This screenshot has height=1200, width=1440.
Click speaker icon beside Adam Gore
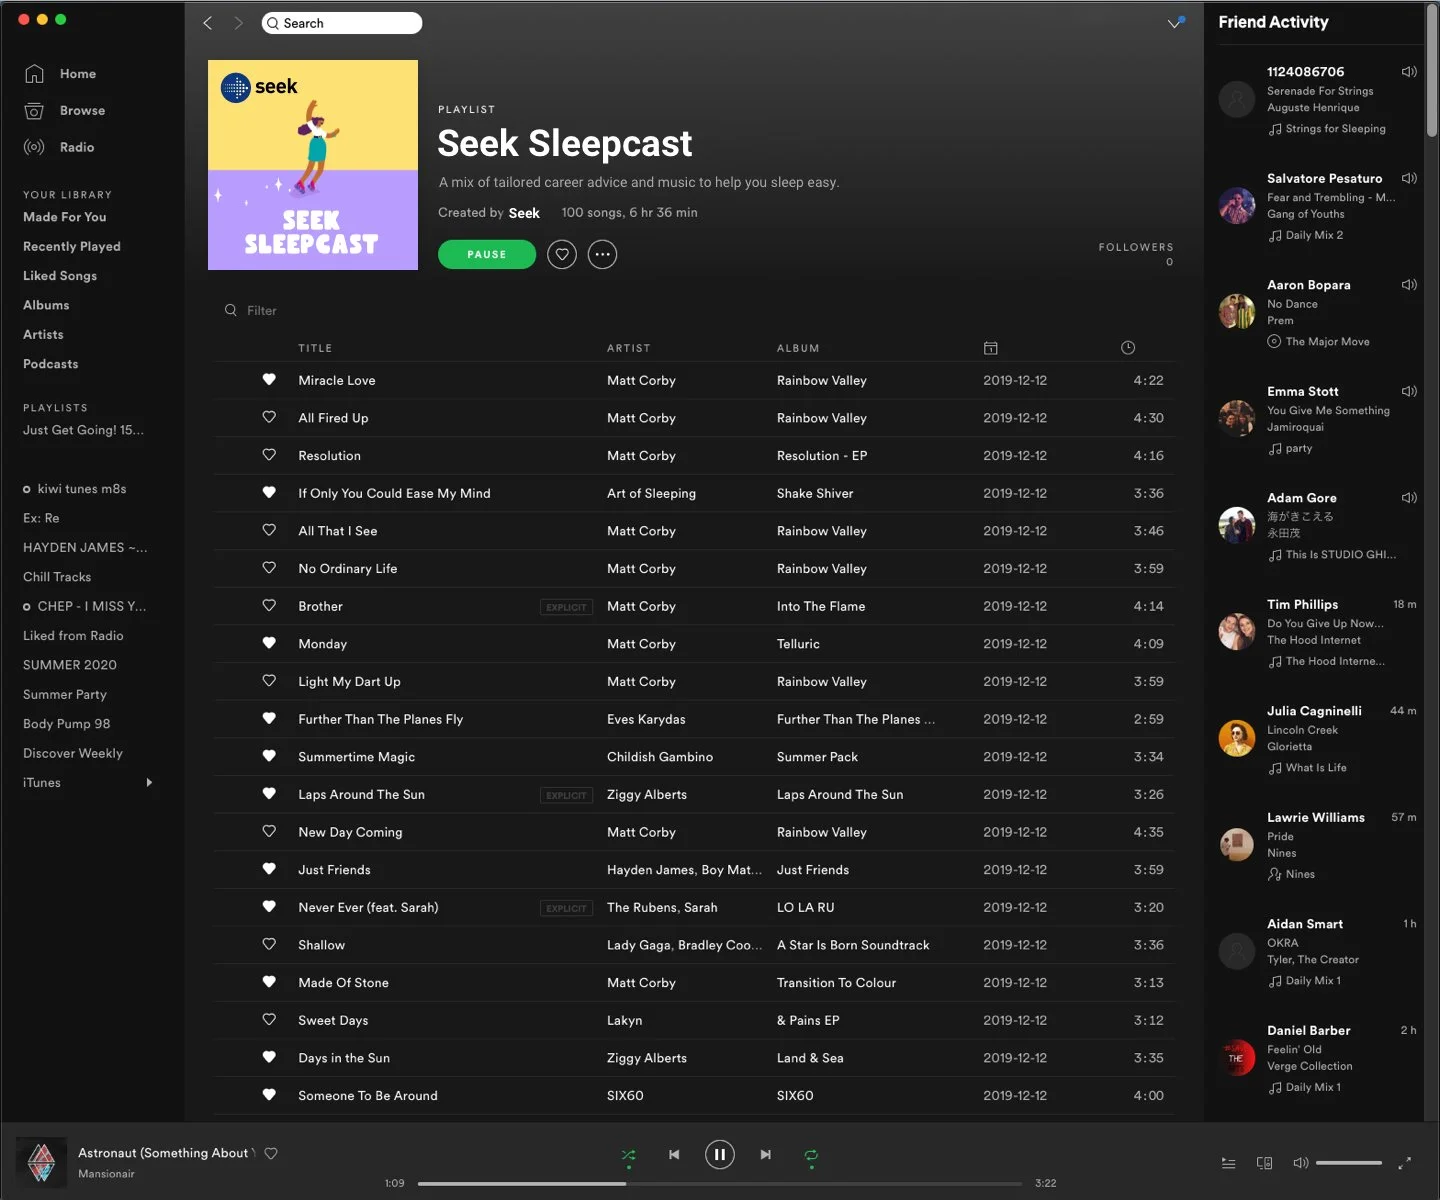click(1409, 498)
